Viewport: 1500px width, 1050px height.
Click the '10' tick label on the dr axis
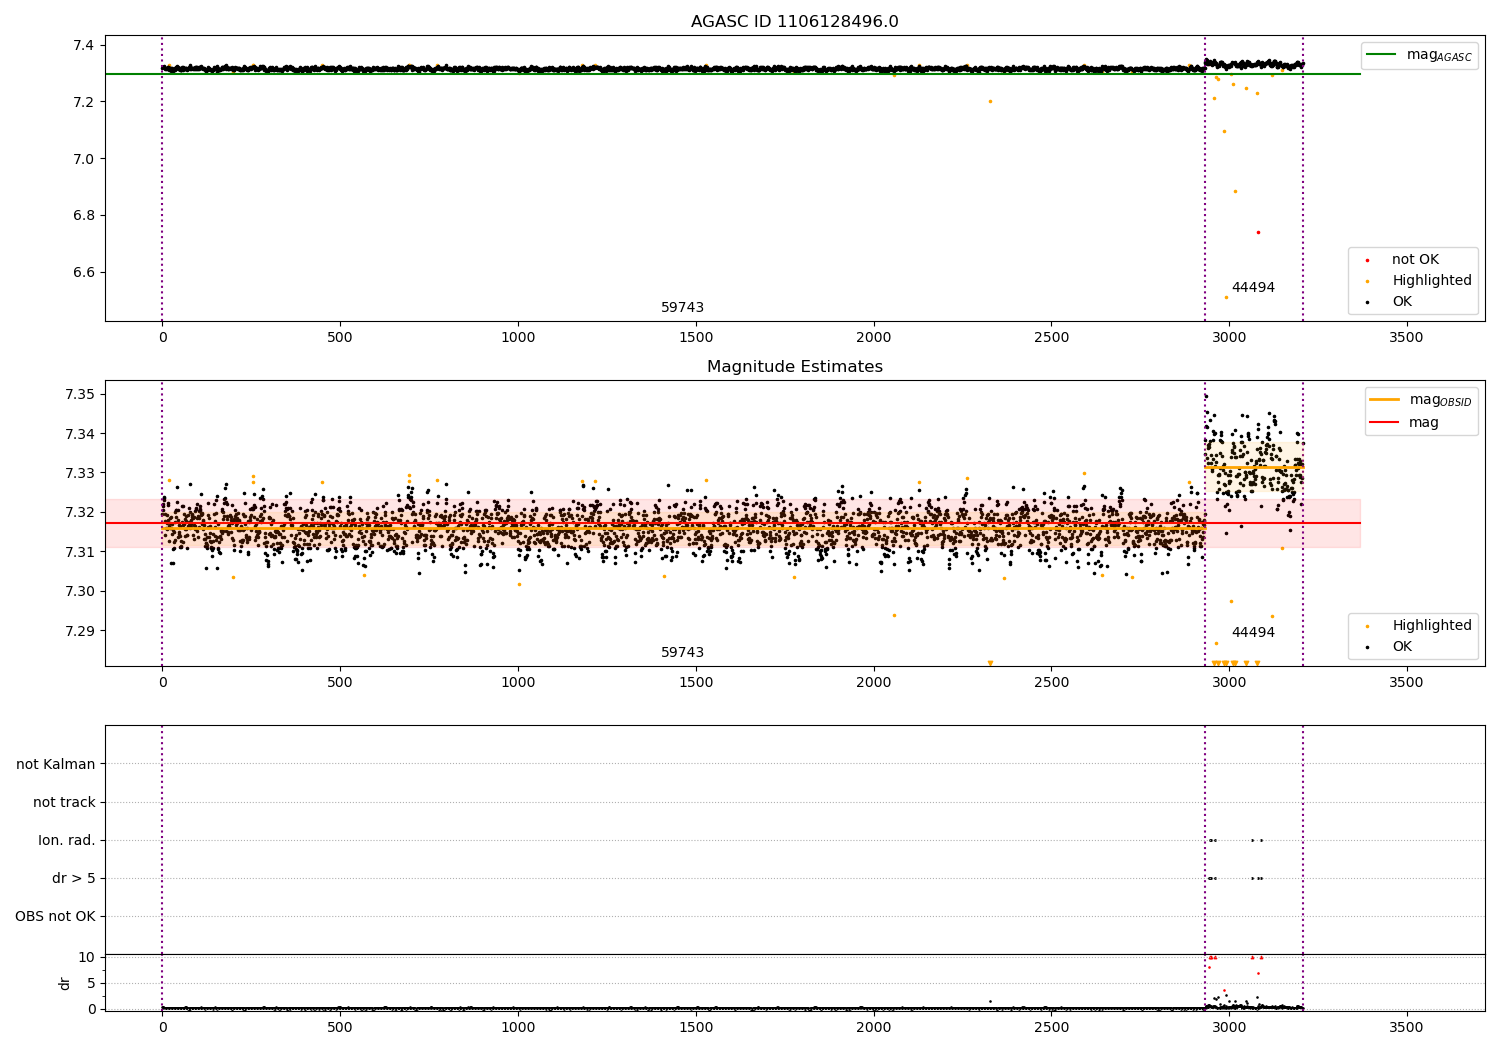point(87,958)
